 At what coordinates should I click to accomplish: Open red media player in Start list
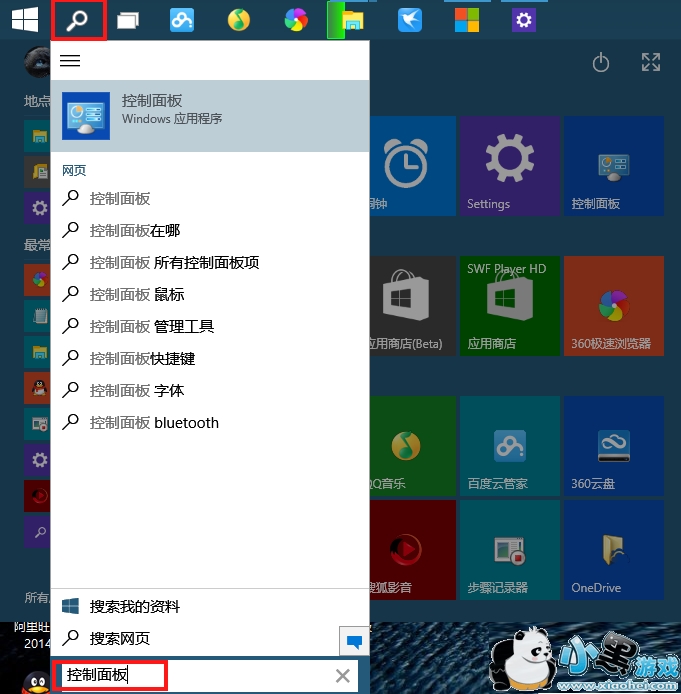[x=38, y=496]
